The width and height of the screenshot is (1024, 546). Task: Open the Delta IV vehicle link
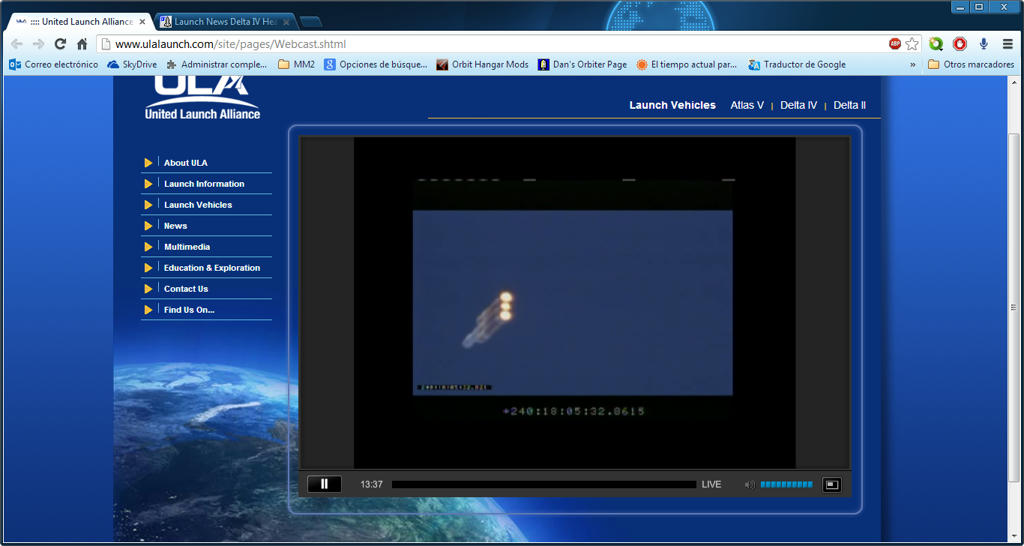(799, 105)
